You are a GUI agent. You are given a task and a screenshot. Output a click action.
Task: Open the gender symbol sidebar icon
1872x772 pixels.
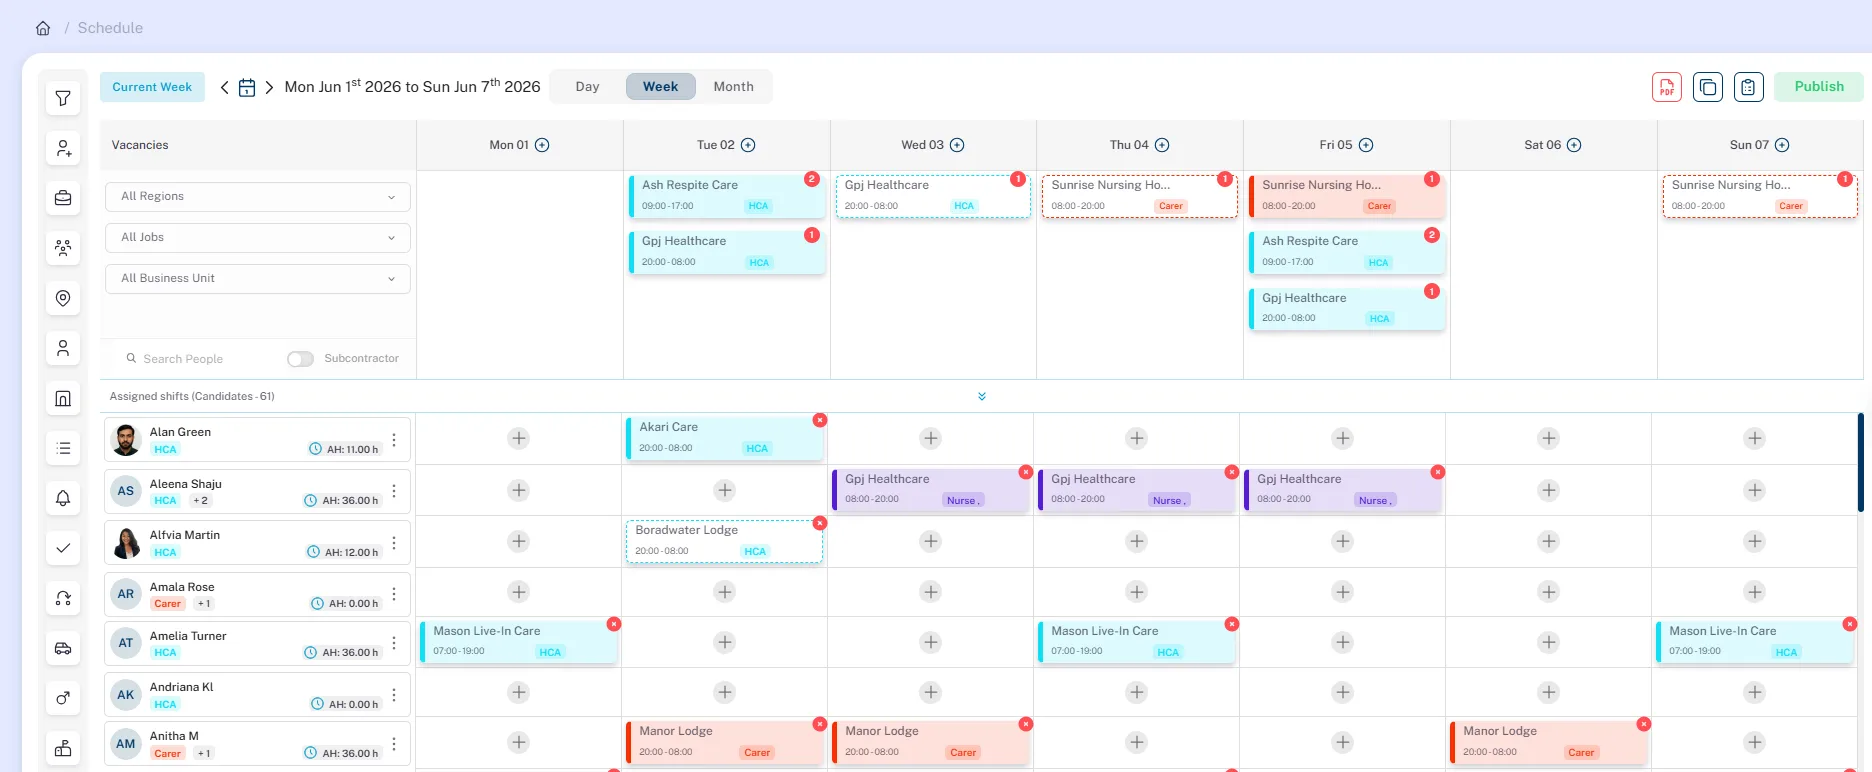point(63,698)
